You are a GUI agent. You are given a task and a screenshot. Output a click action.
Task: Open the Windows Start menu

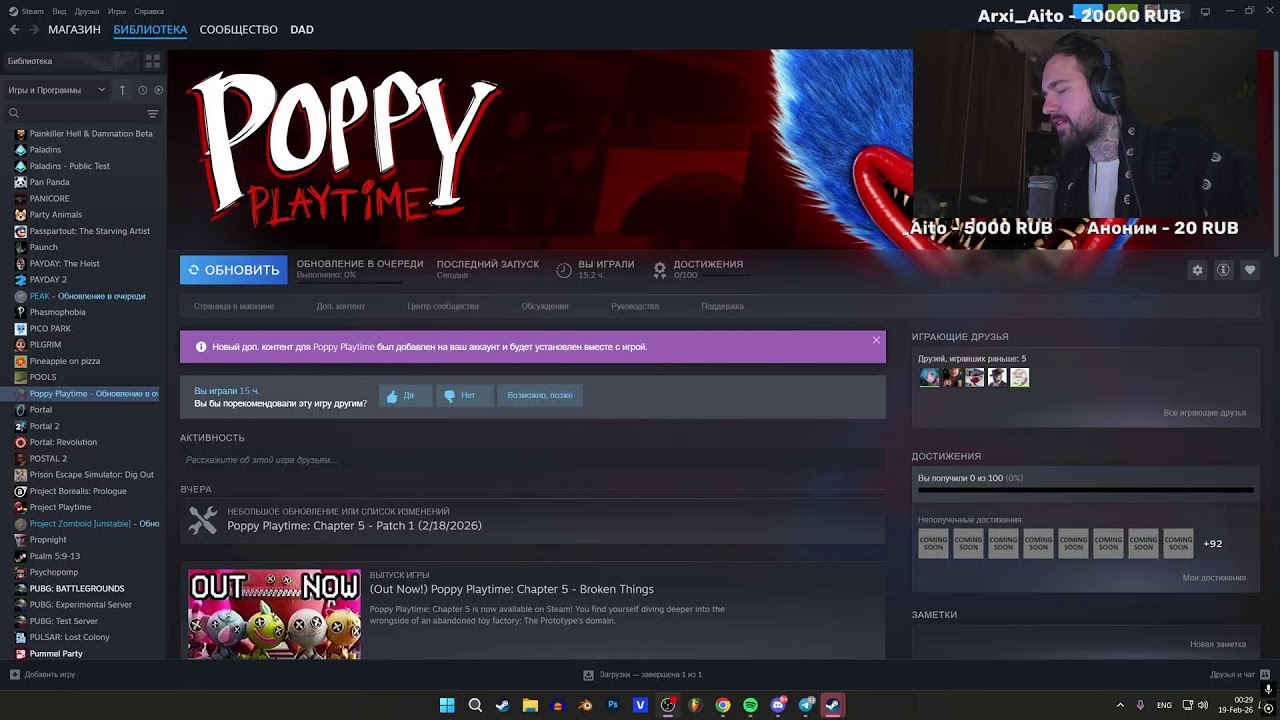click(x=447, y=705)
